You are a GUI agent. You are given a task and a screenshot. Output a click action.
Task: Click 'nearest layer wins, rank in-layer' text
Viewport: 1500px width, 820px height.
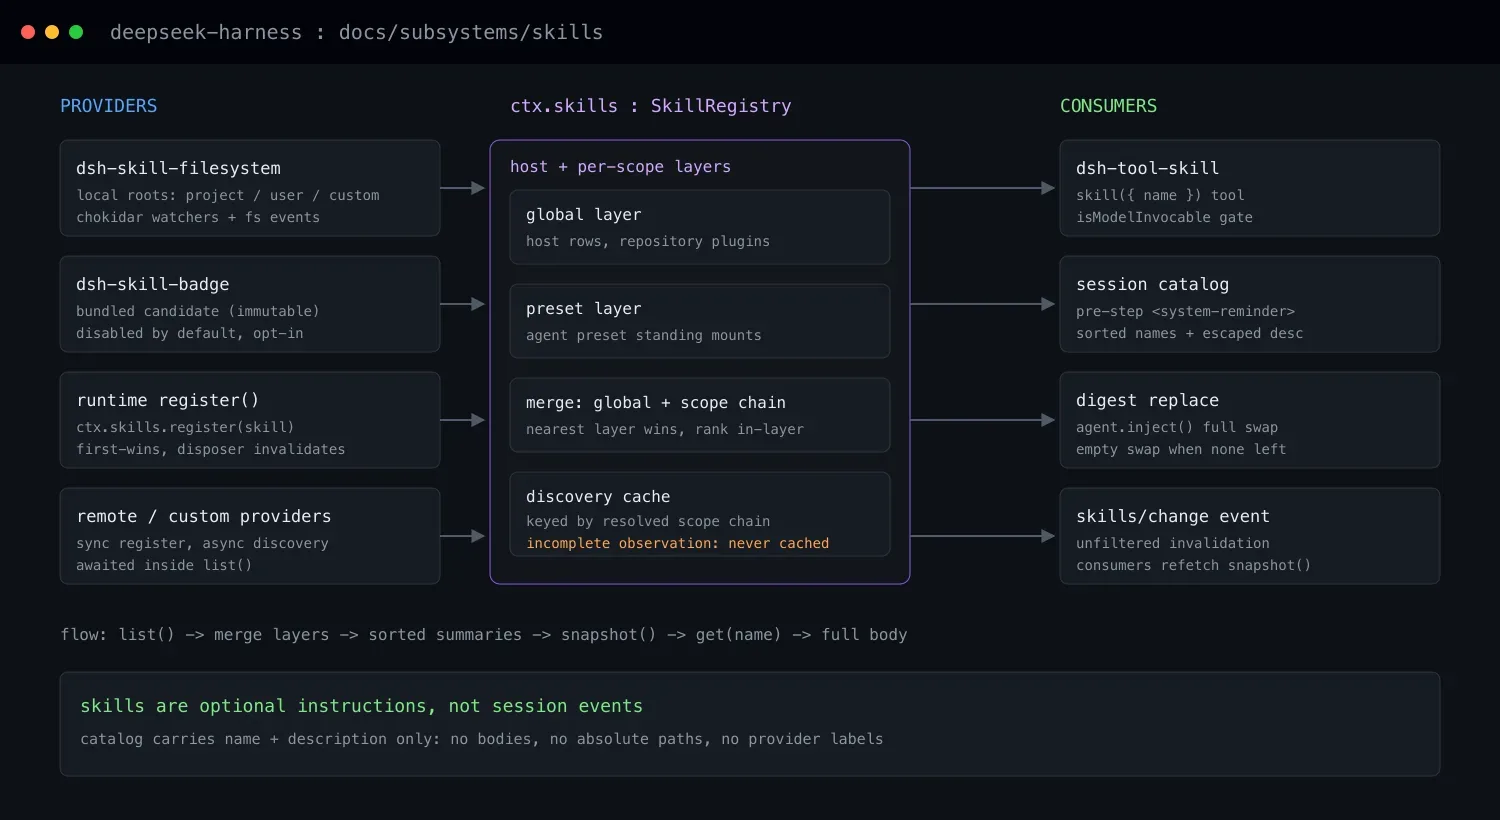point(665,429)
